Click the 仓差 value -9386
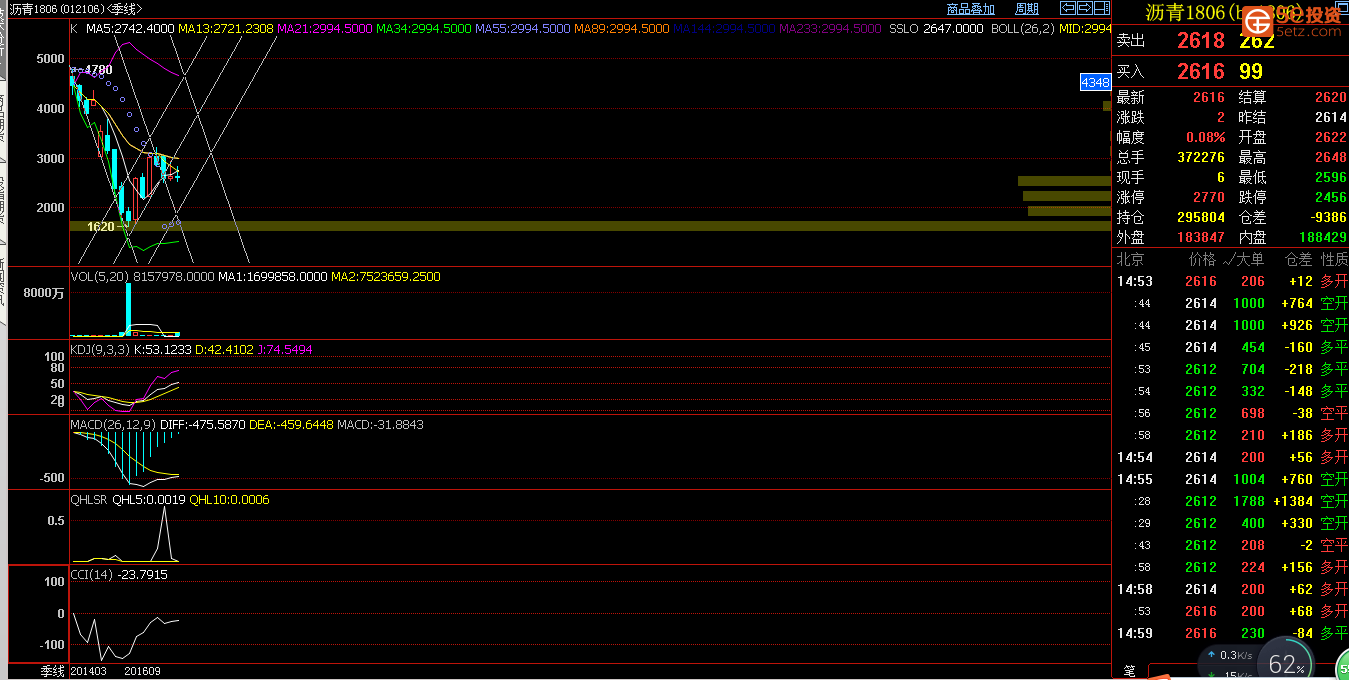The image size is (1349, 680). tap(1327, 217)
